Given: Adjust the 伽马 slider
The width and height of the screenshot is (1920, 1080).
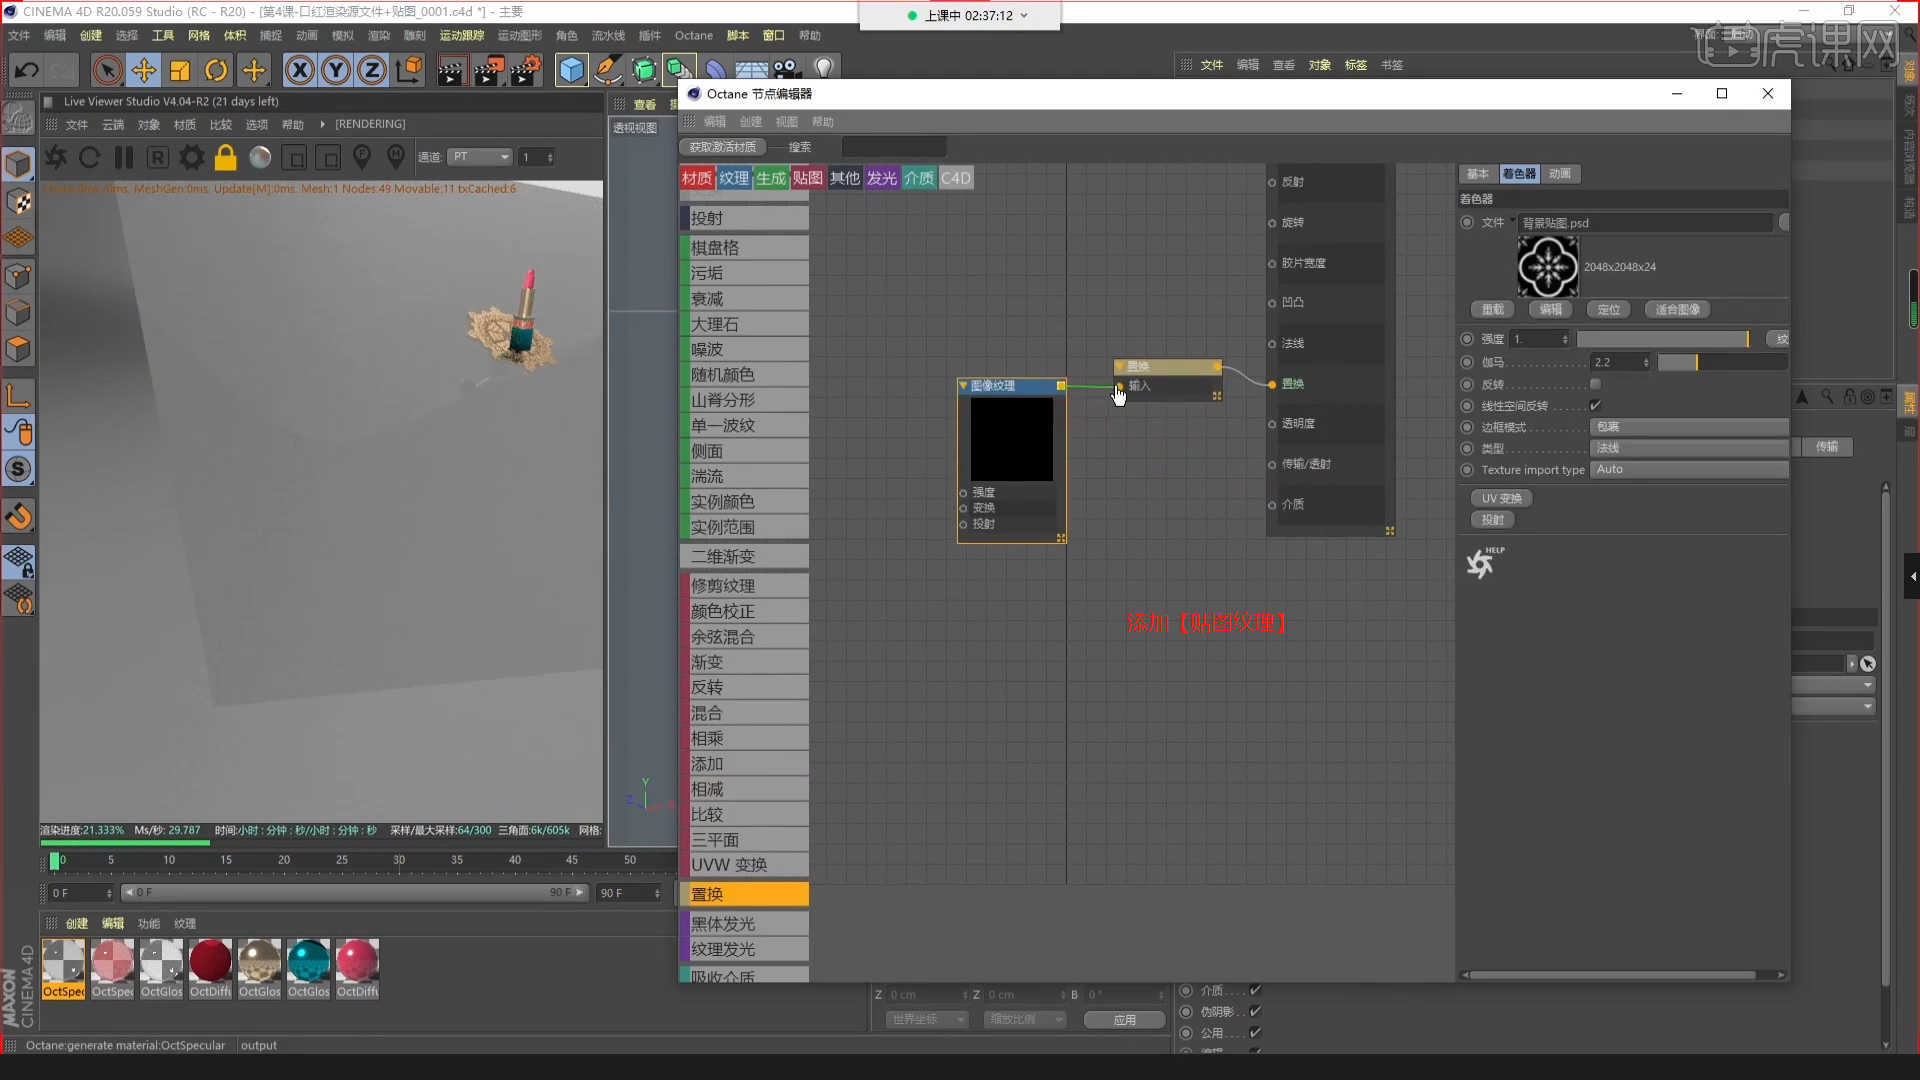Looking at the screenshot, I should pyautogui.click(x=1722, y=362).
